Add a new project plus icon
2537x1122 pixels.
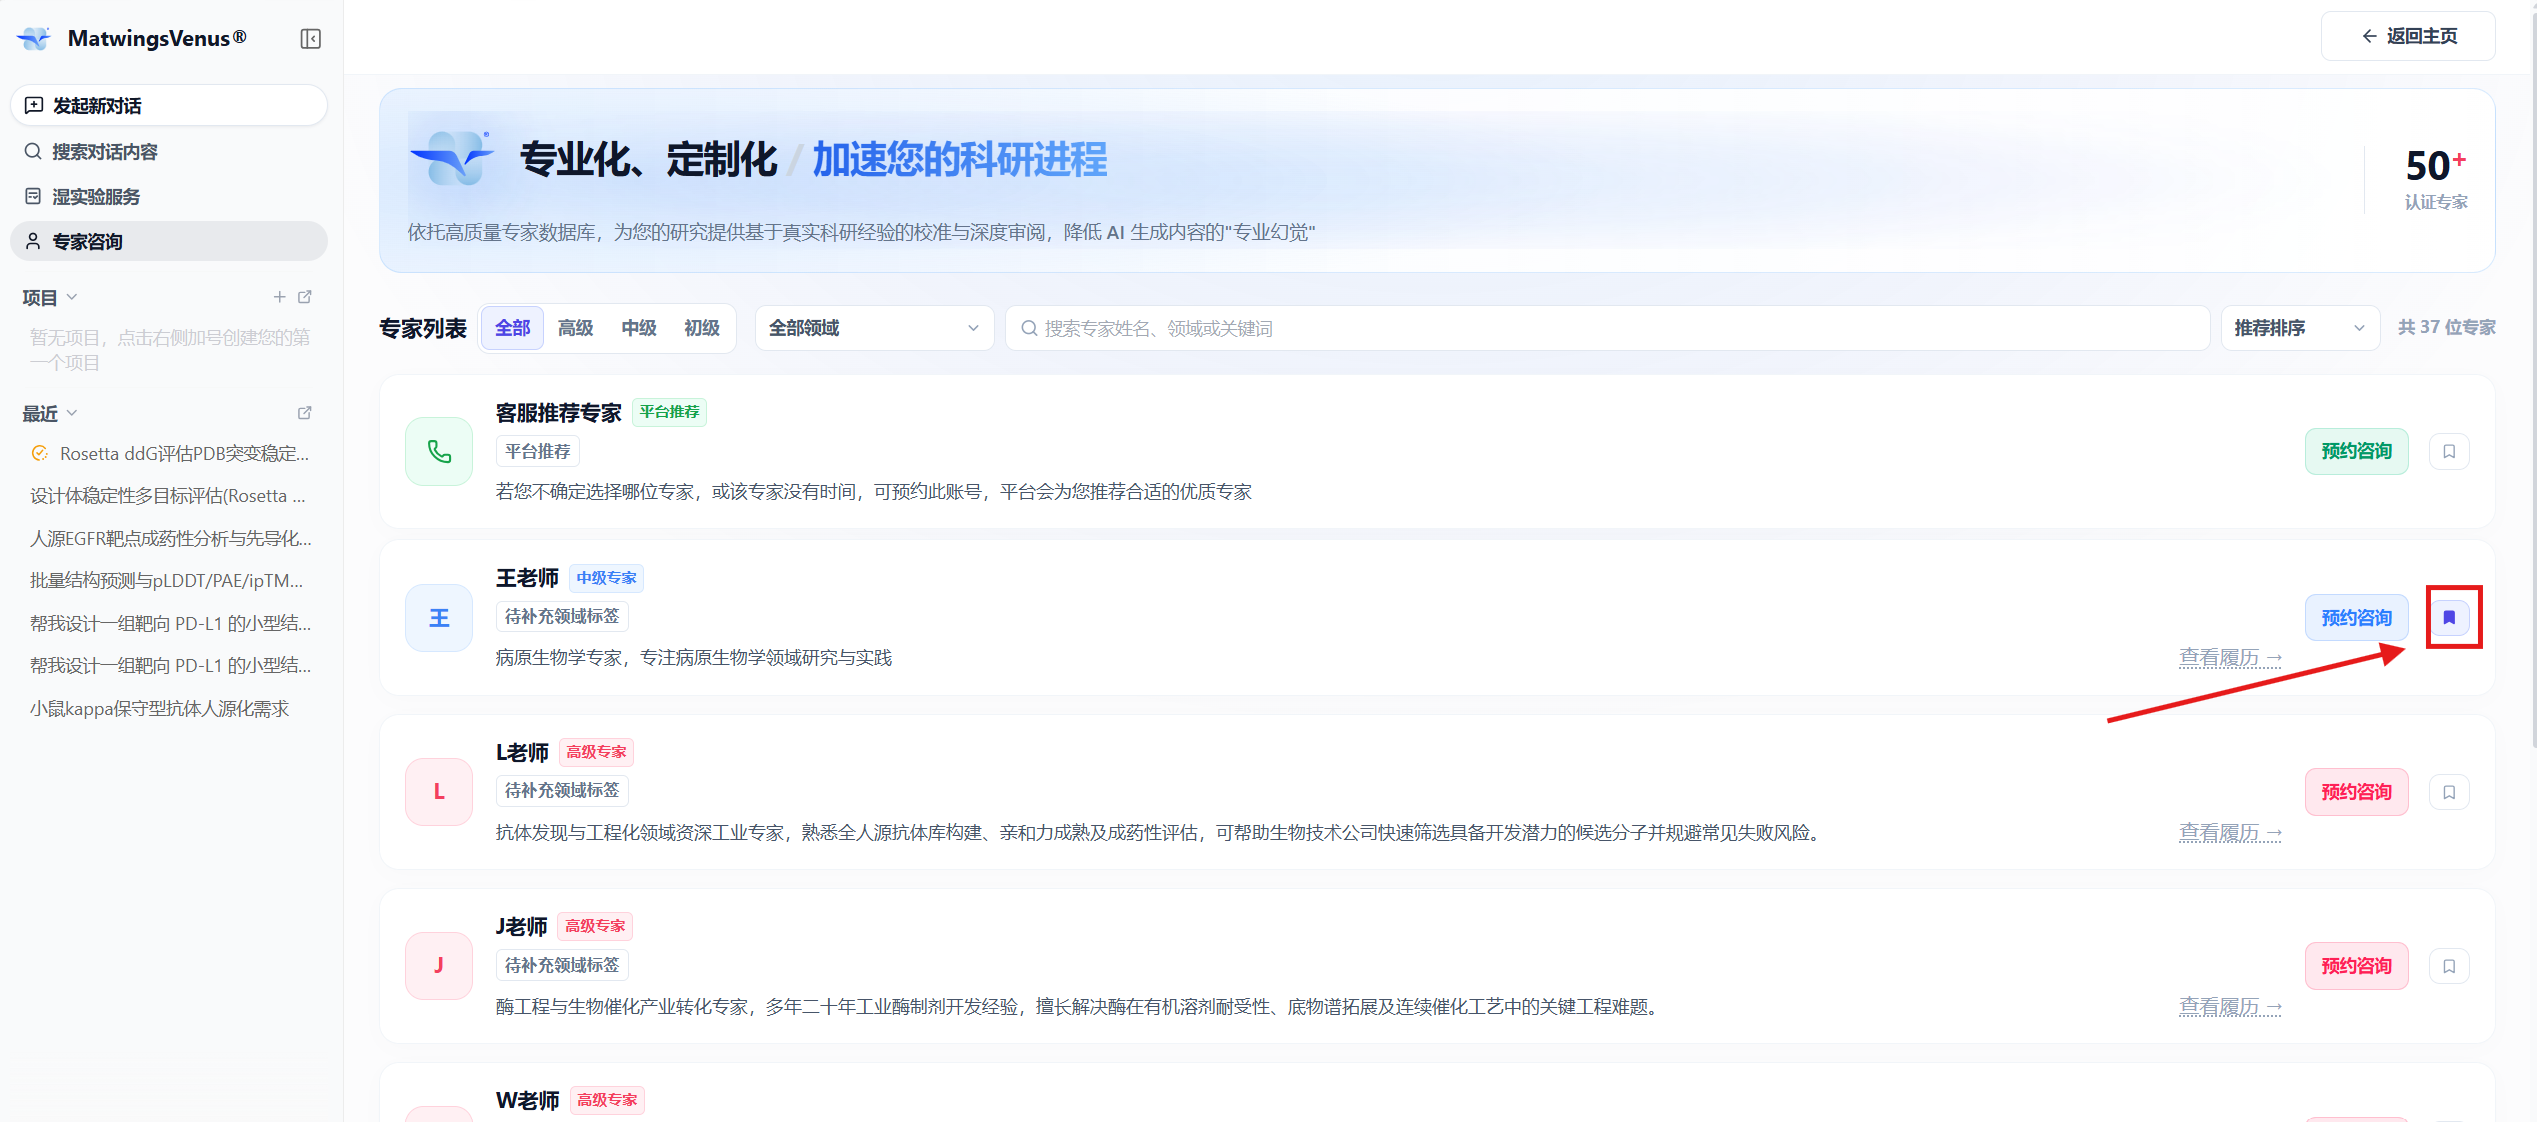click(x=279, y=297)
